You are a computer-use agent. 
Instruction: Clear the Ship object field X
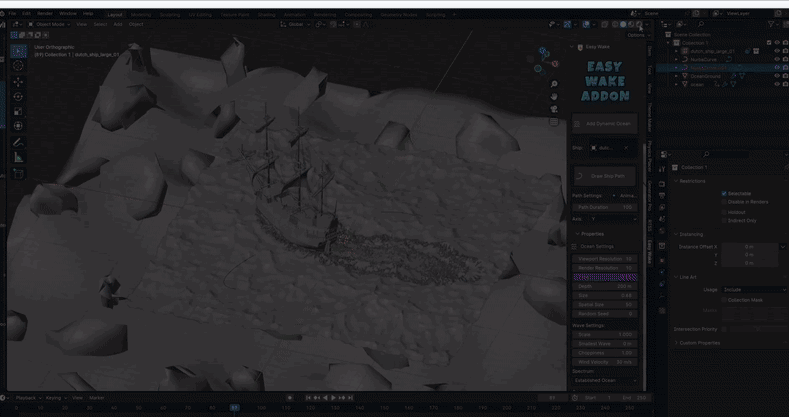pyautogui.click(x=626, y=148)
